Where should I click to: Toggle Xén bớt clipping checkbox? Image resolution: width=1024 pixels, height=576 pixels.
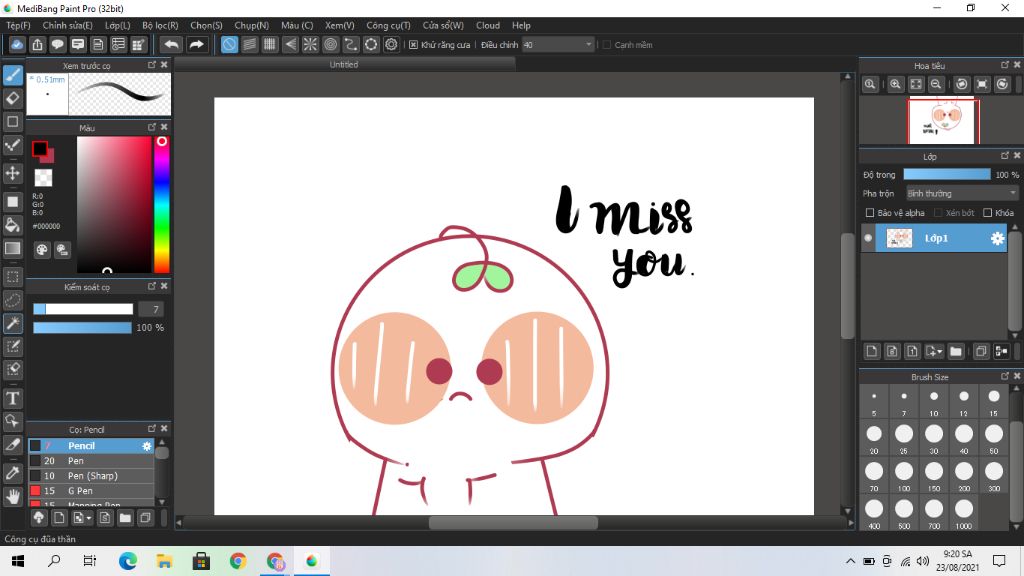pos(938,213)
